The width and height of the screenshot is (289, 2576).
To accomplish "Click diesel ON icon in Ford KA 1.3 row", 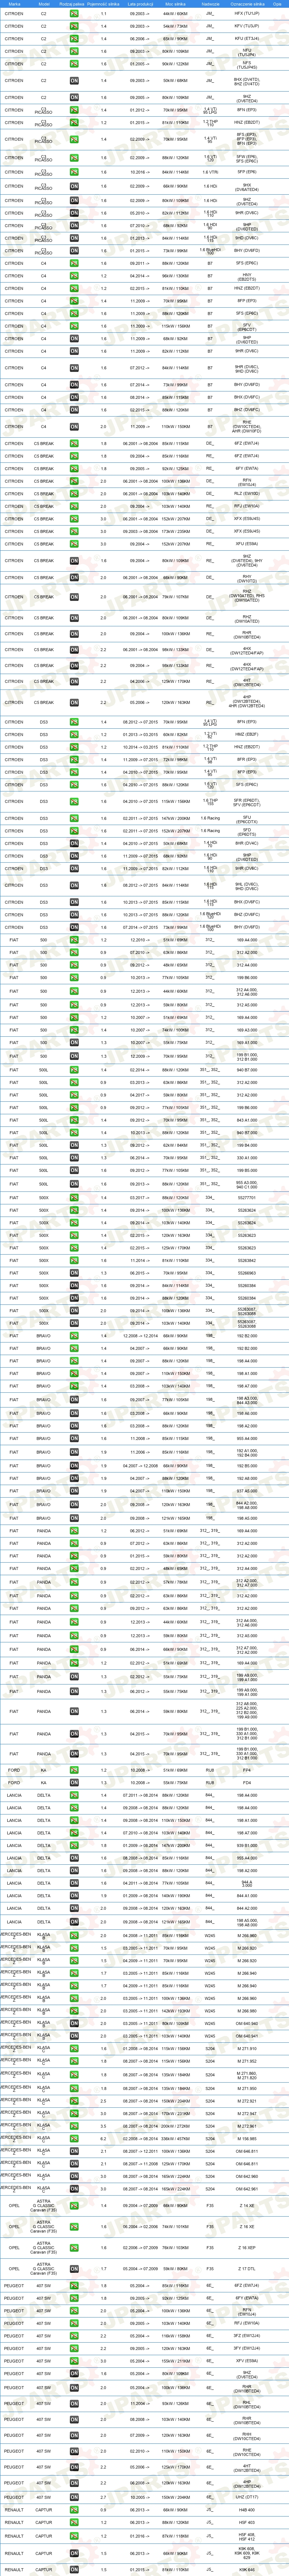I will pos(74,1783).
